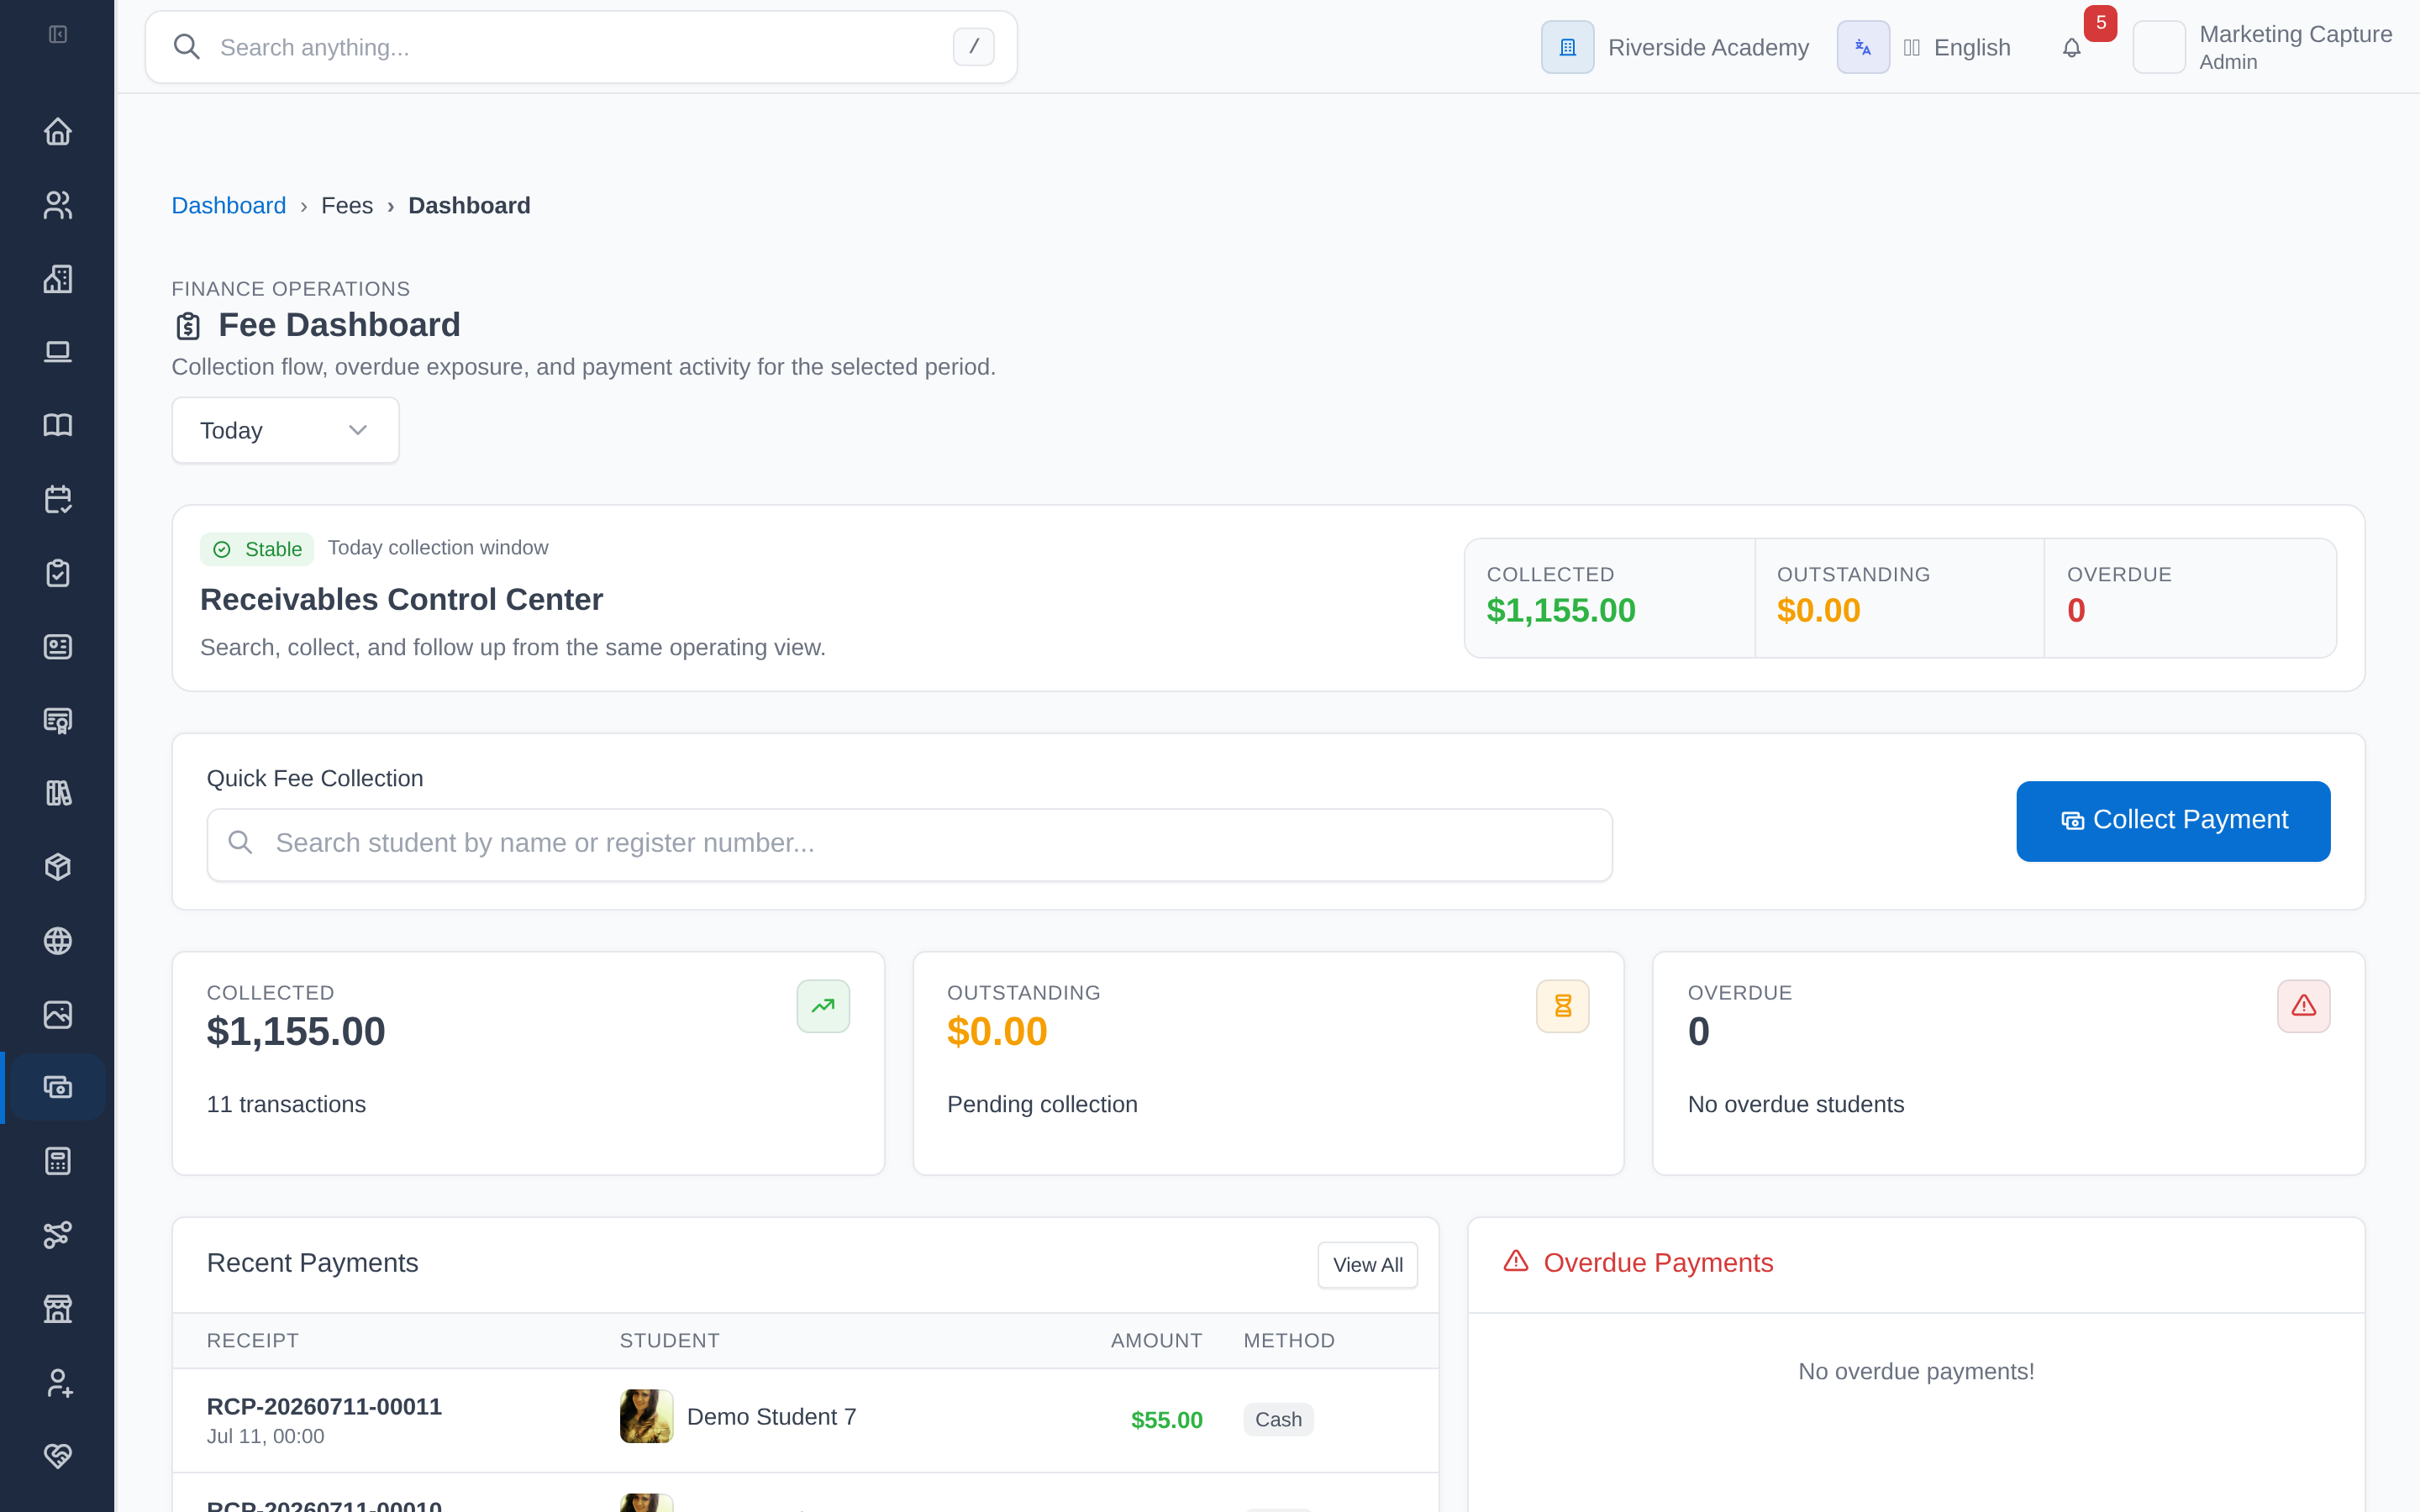Open the Users group icon in sidebar

pos(58,205)
